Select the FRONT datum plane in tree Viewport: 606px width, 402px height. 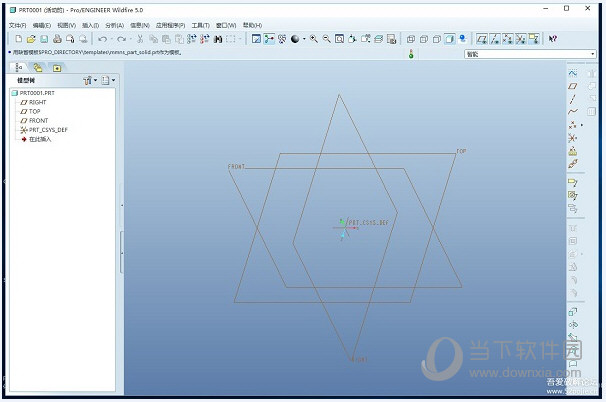[x=34, y=121]
